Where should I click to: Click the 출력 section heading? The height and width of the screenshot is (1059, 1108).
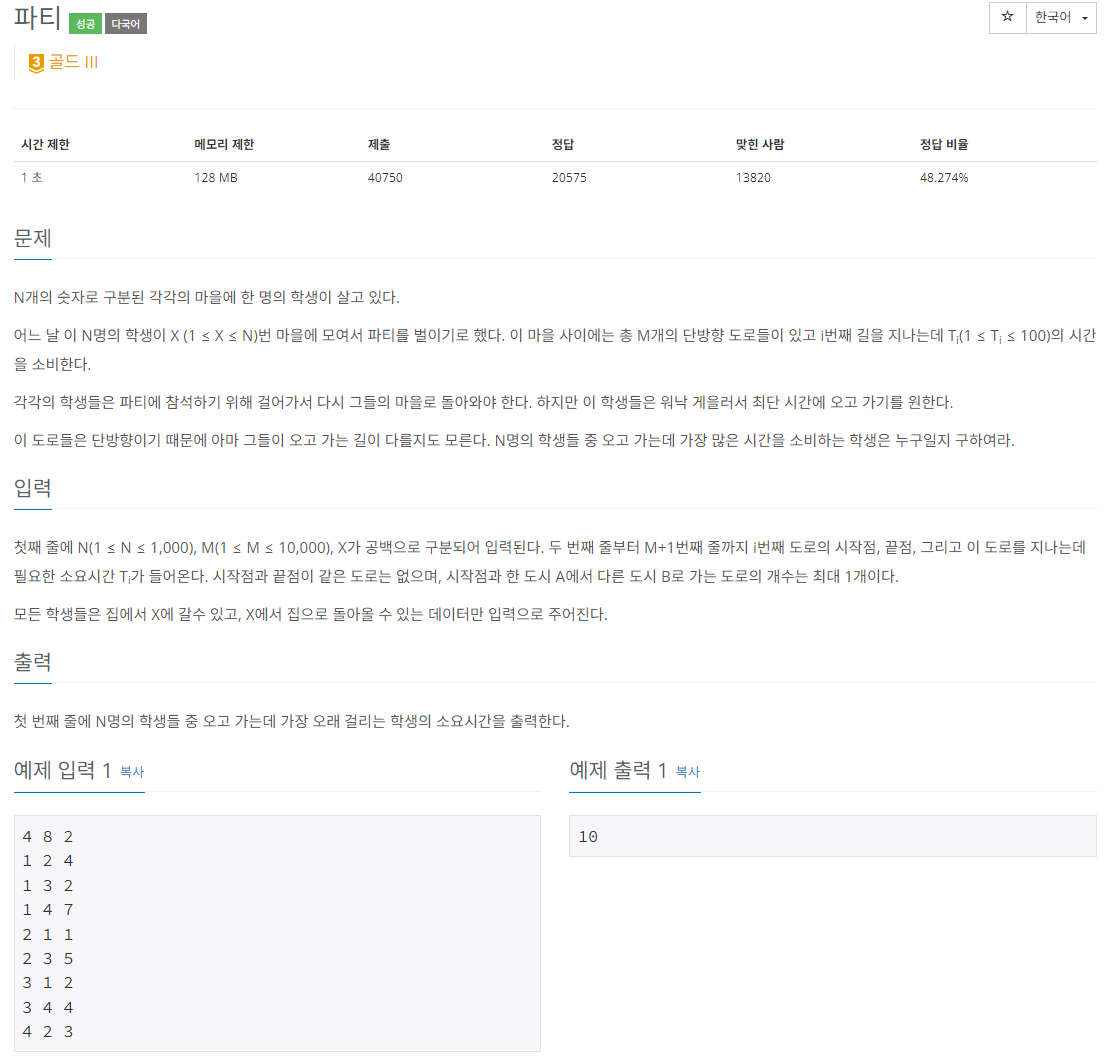click(x=33, y=662)
